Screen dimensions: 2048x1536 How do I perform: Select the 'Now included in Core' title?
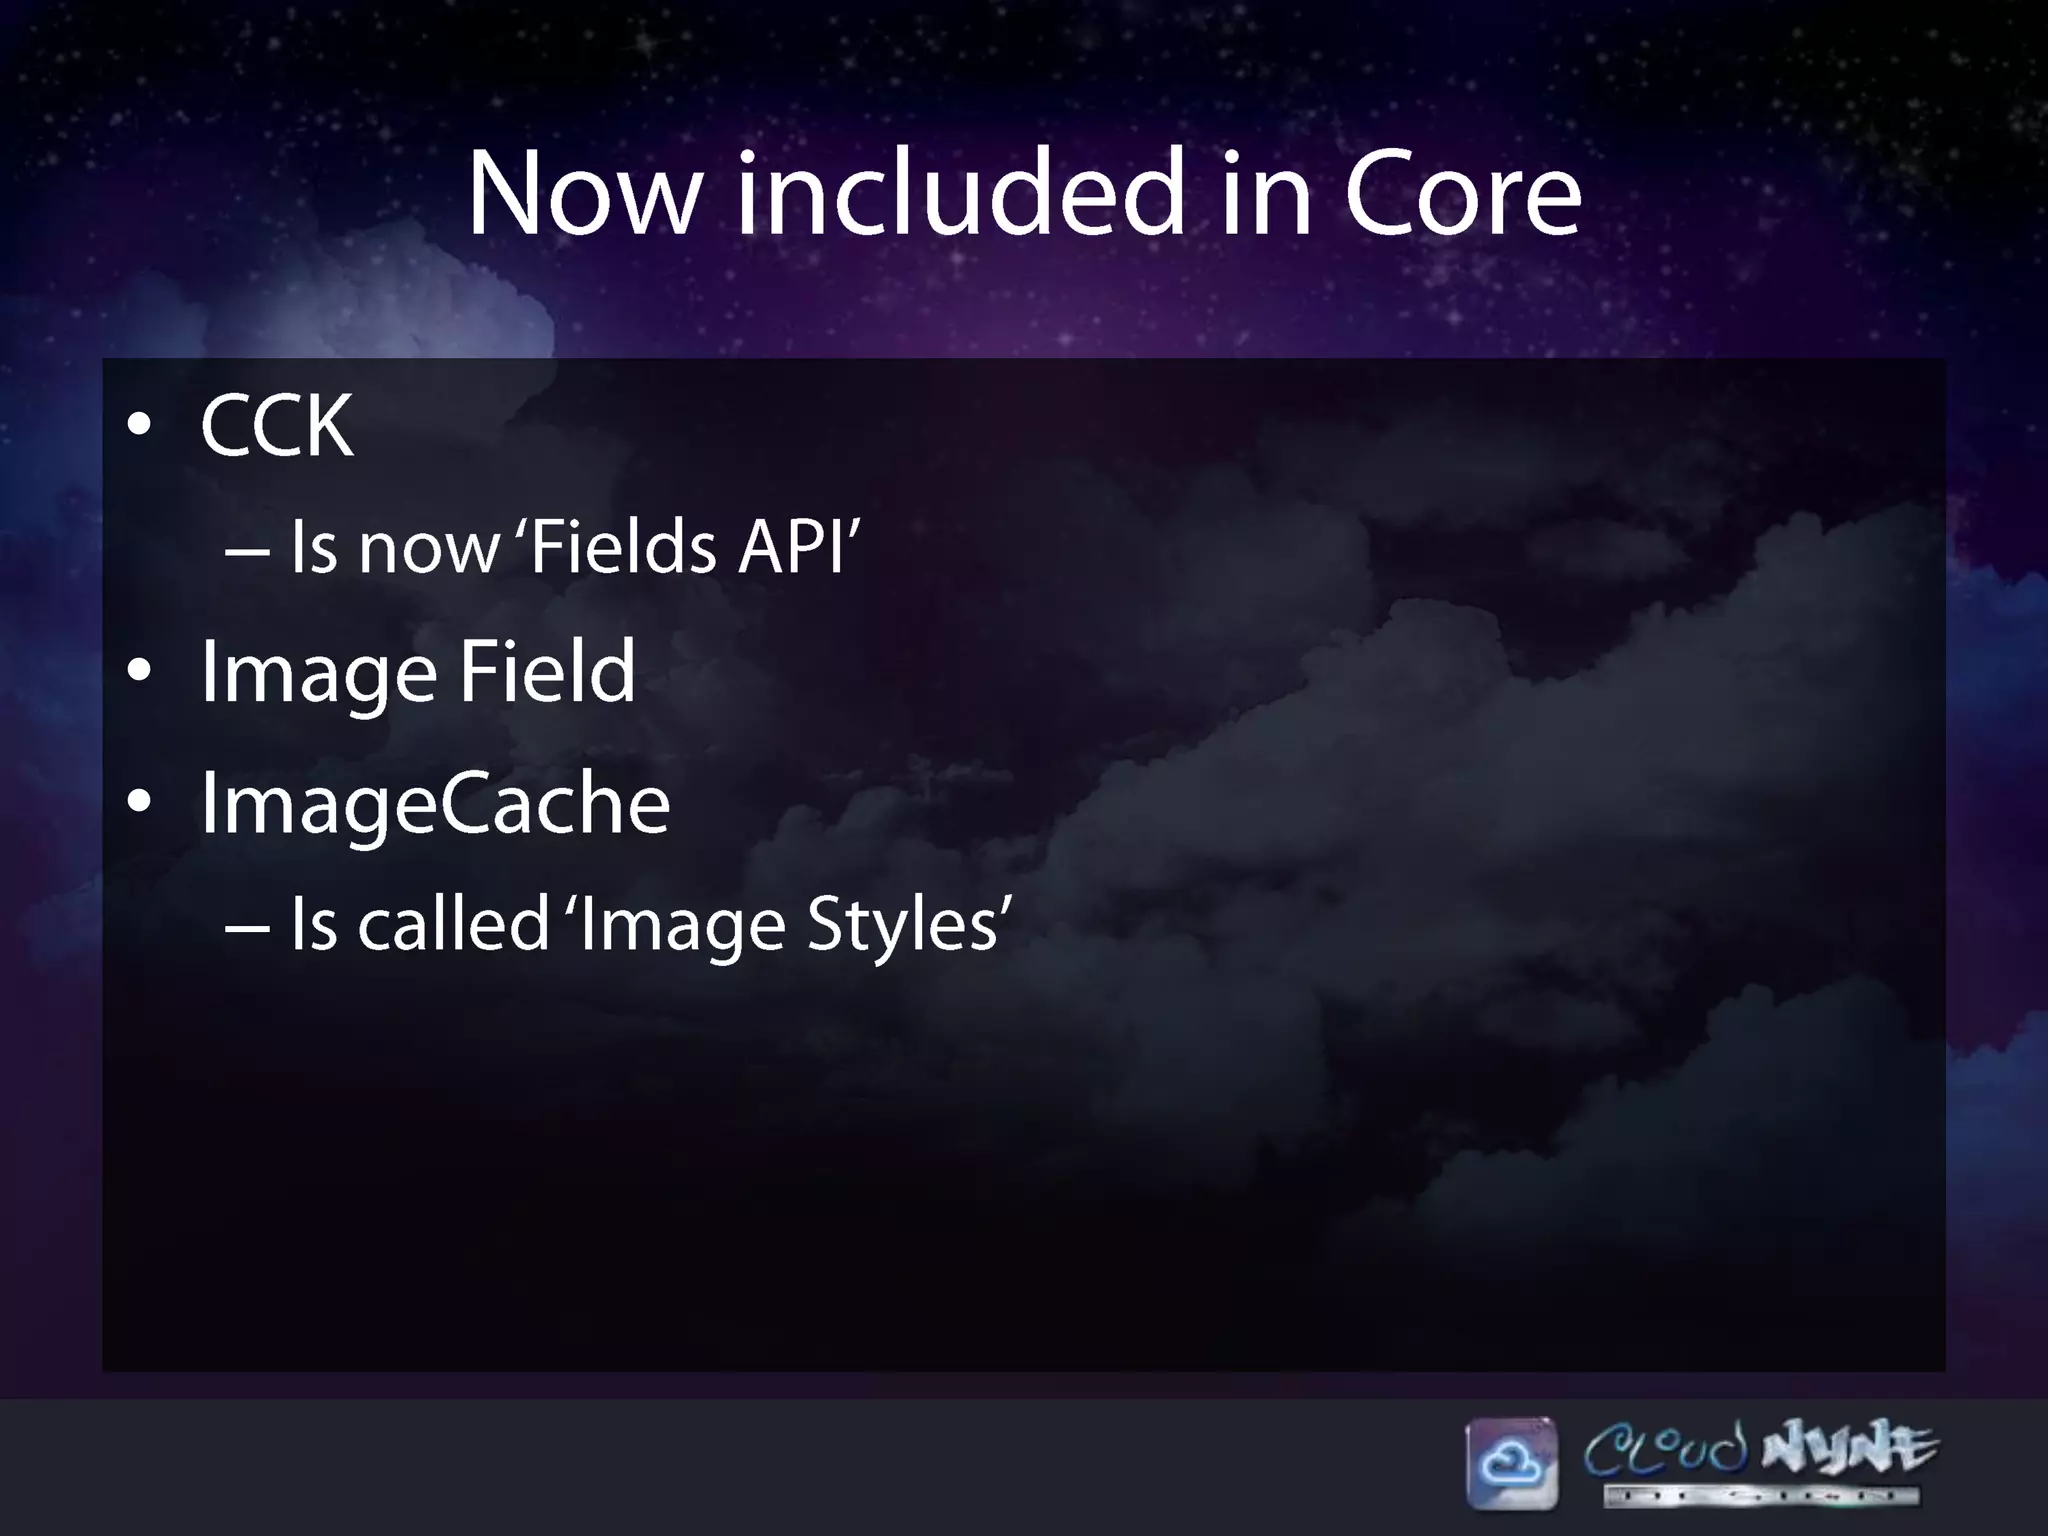tap(1024, 192)
